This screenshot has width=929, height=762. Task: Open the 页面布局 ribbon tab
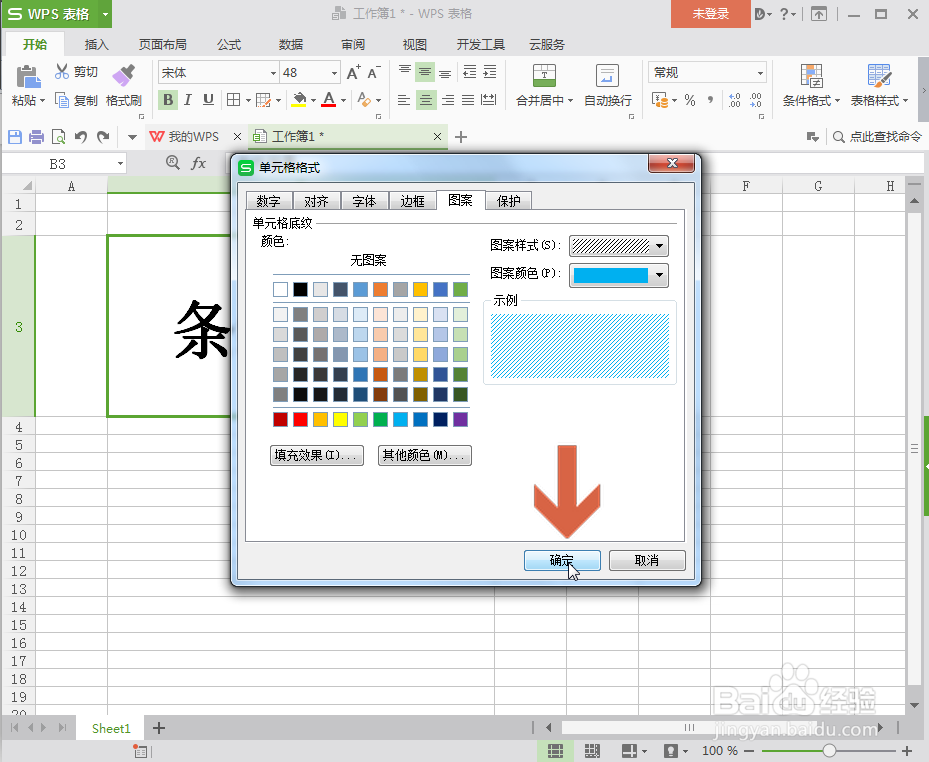(x=162, y=44)
